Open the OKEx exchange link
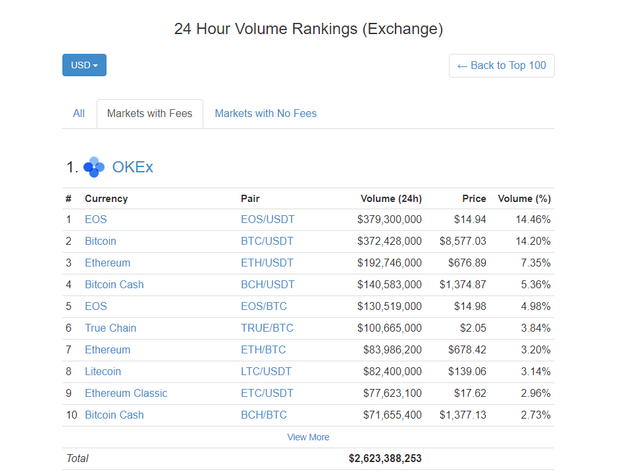This screenshot has height=475, width=640. click(133, 167)
